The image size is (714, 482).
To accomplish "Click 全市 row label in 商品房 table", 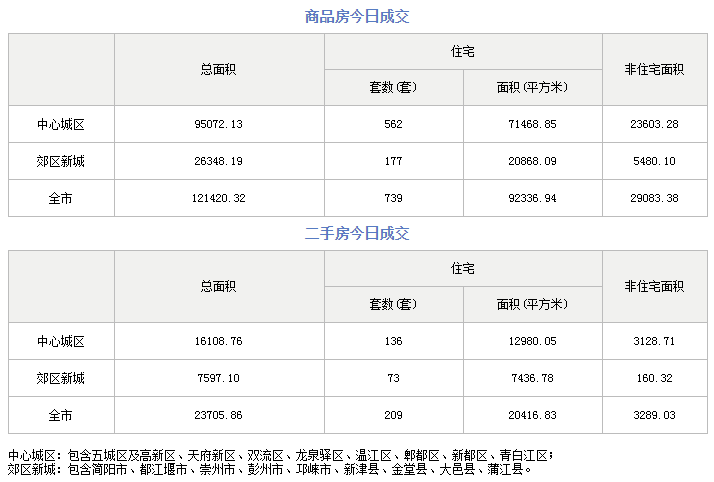I will 61,199.
